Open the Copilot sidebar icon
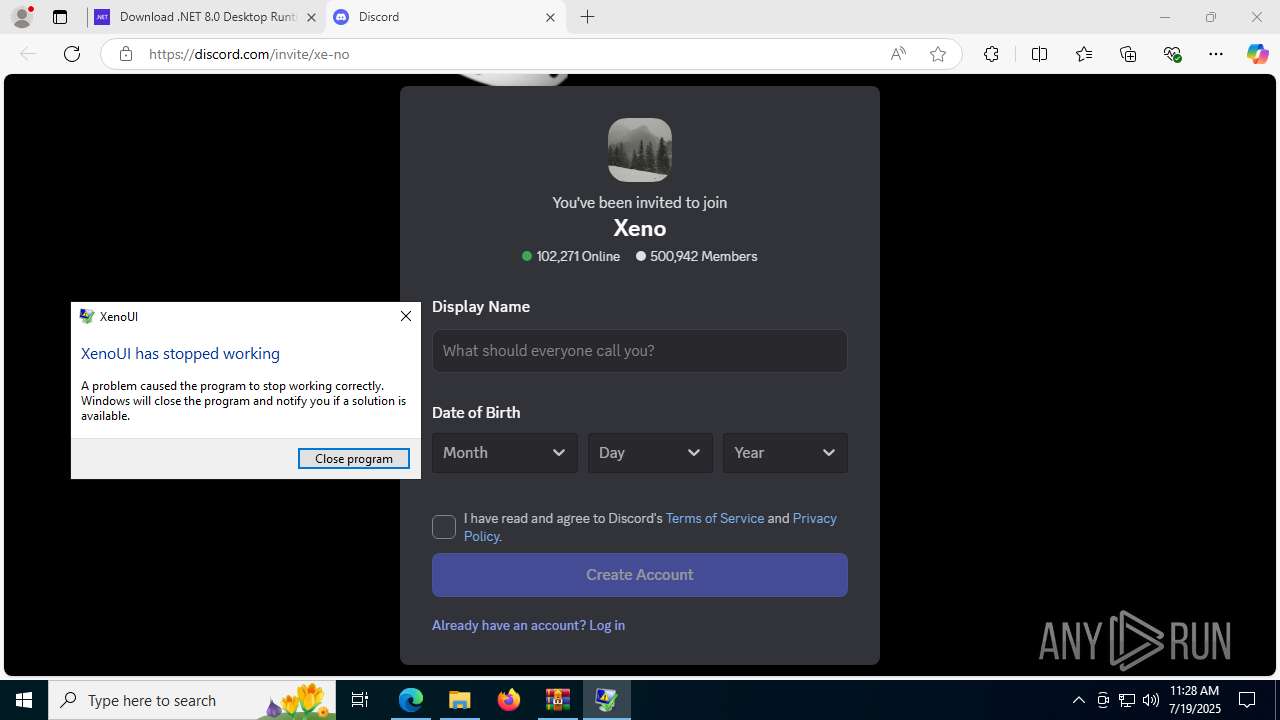Image resolution: width=1280 pixels, height=720 pixels. pyautogui.click(x=1257, y=54)
